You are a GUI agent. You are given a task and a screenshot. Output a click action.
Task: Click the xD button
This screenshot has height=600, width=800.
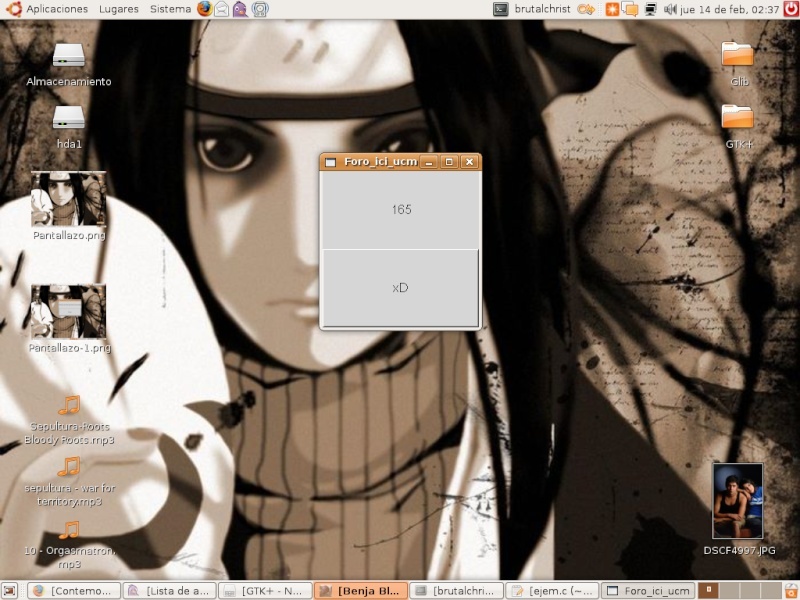[401, 288]
